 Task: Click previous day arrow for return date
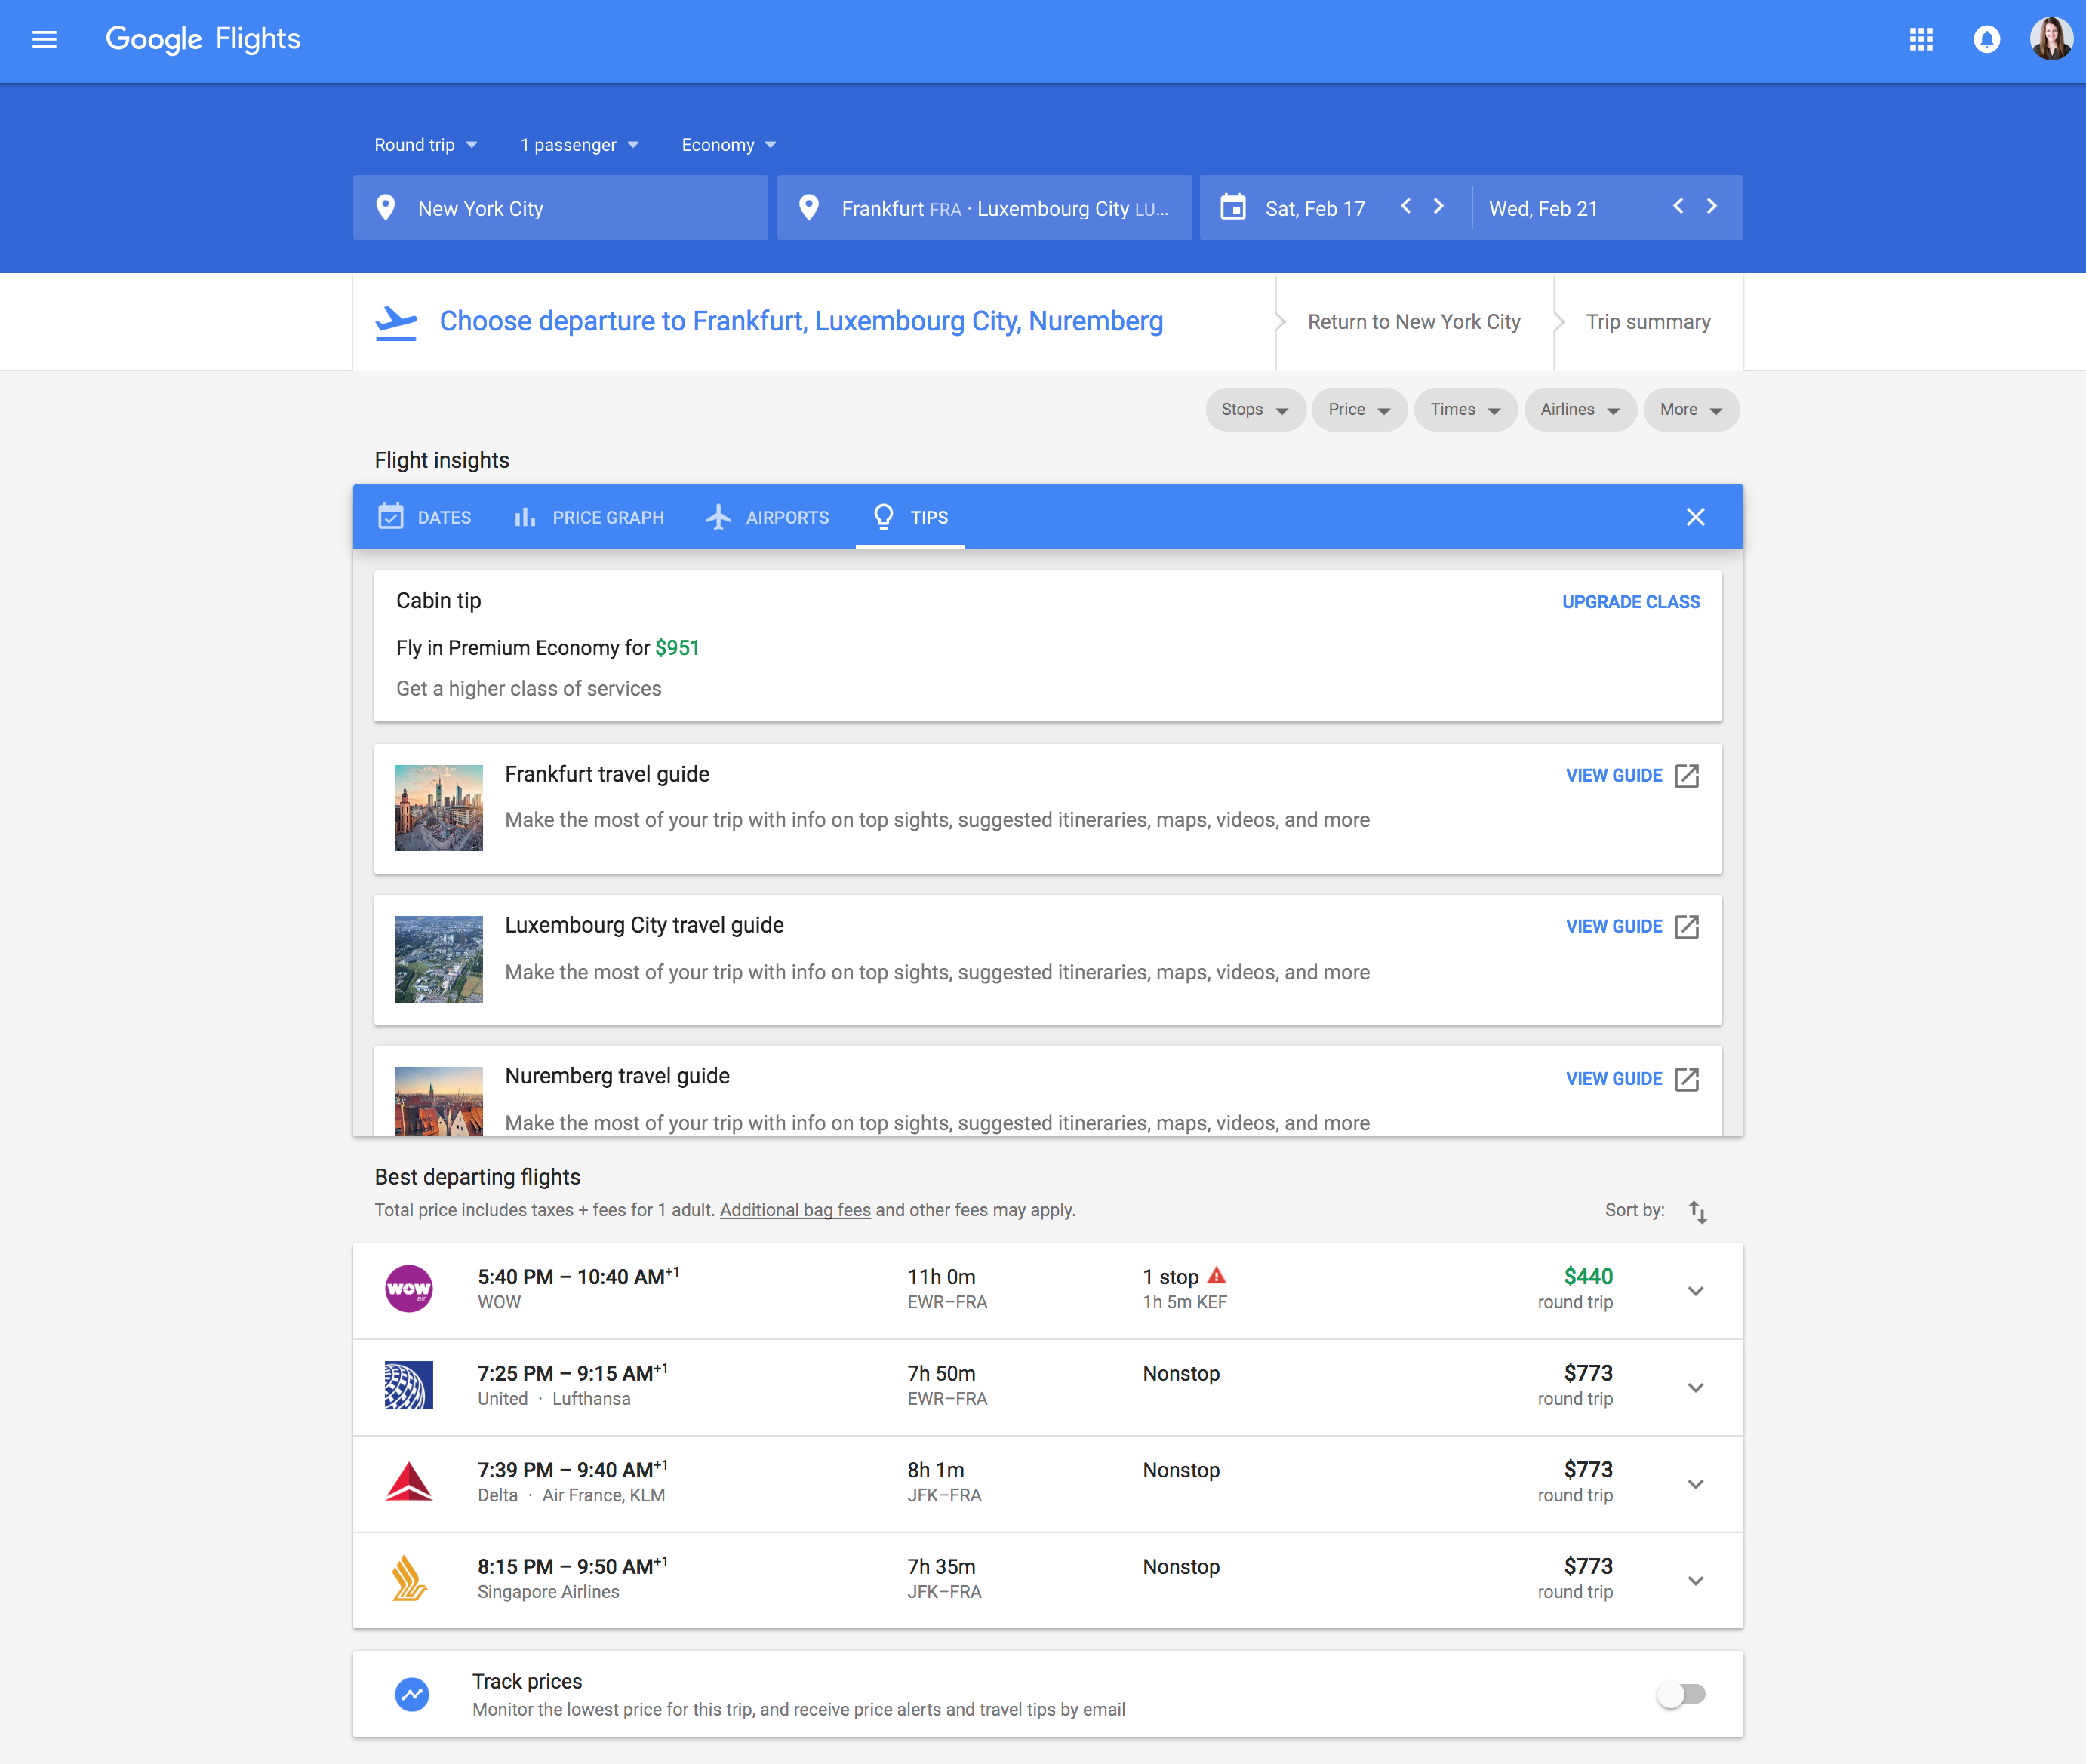click(x=1678, y=207)
